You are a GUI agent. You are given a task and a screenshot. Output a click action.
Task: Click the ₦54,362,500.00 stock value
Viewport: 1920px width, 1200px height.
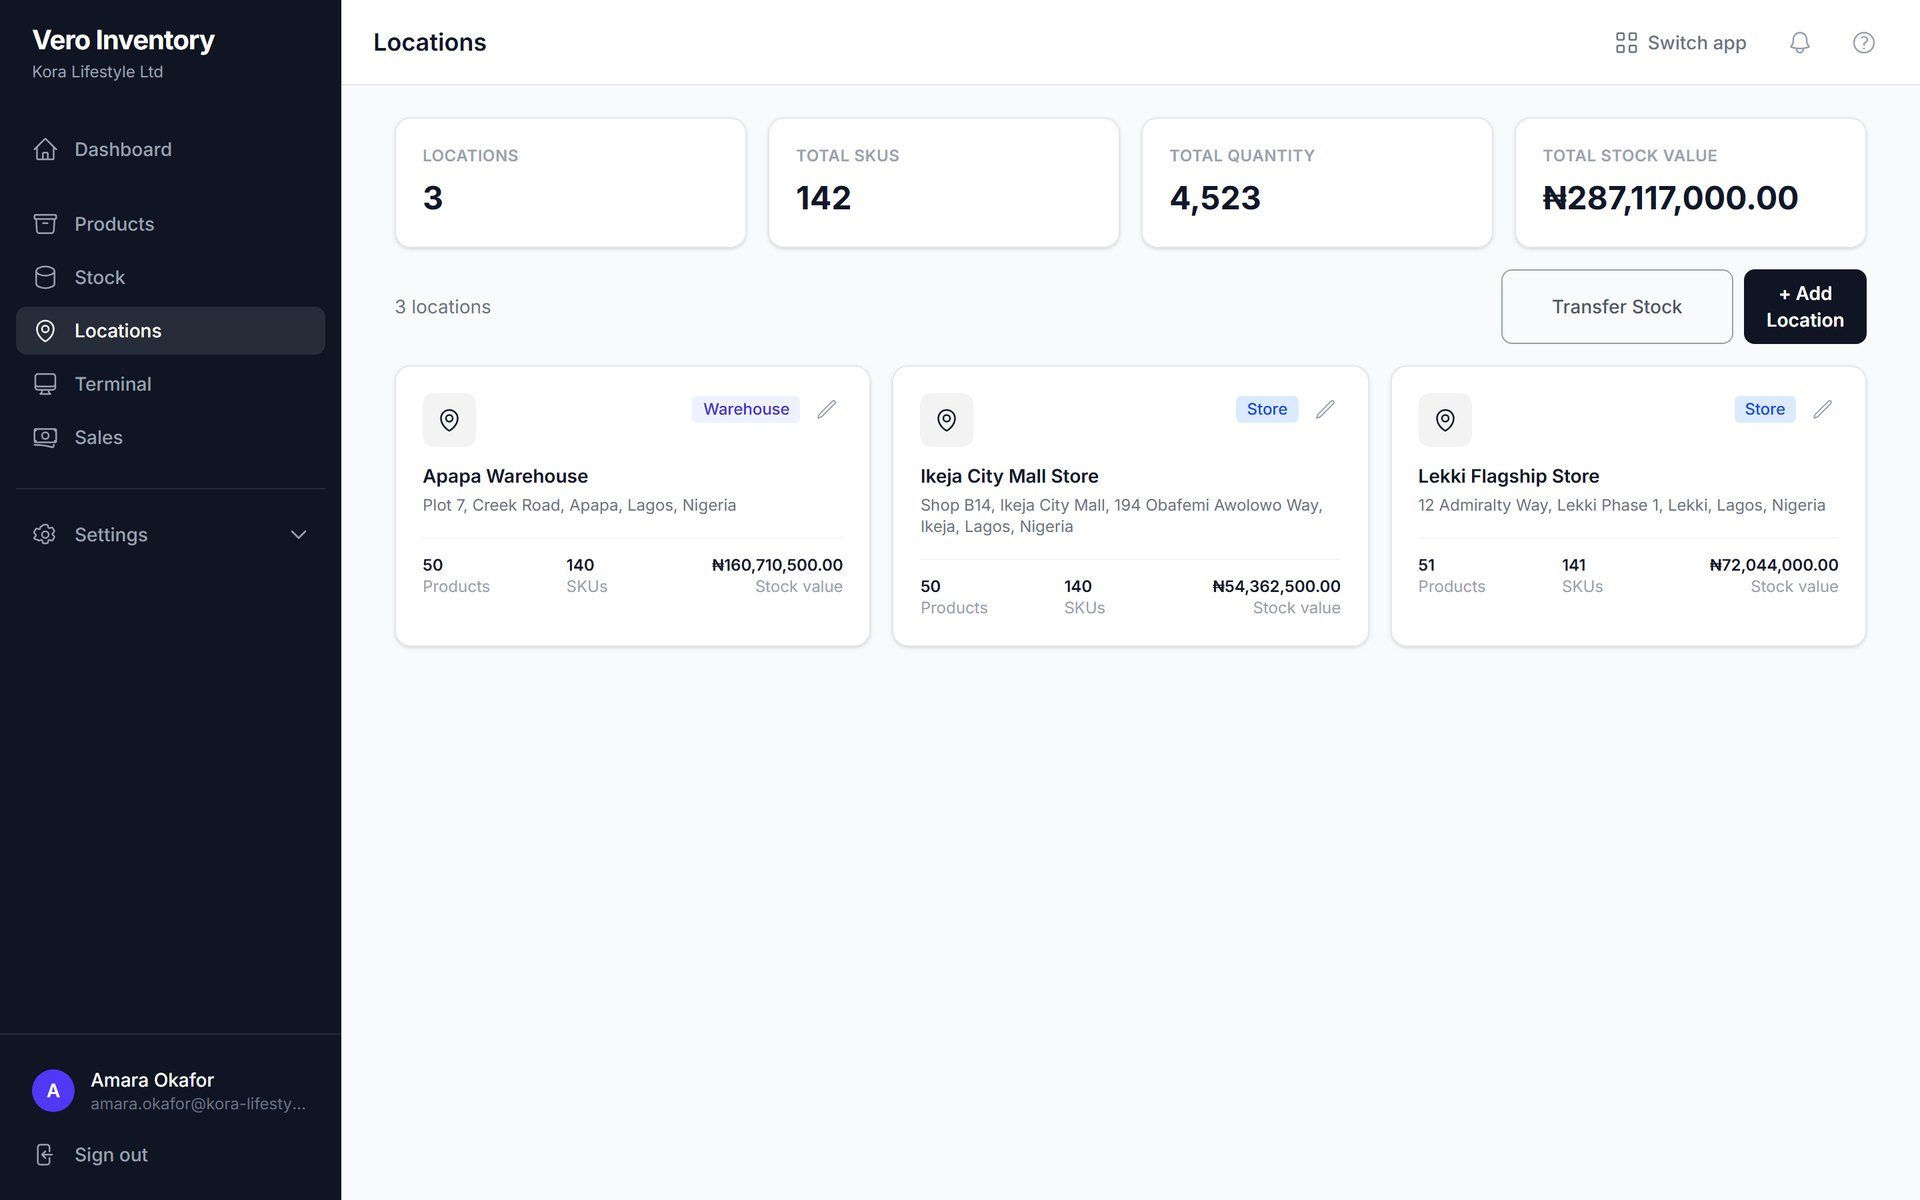1276,586
